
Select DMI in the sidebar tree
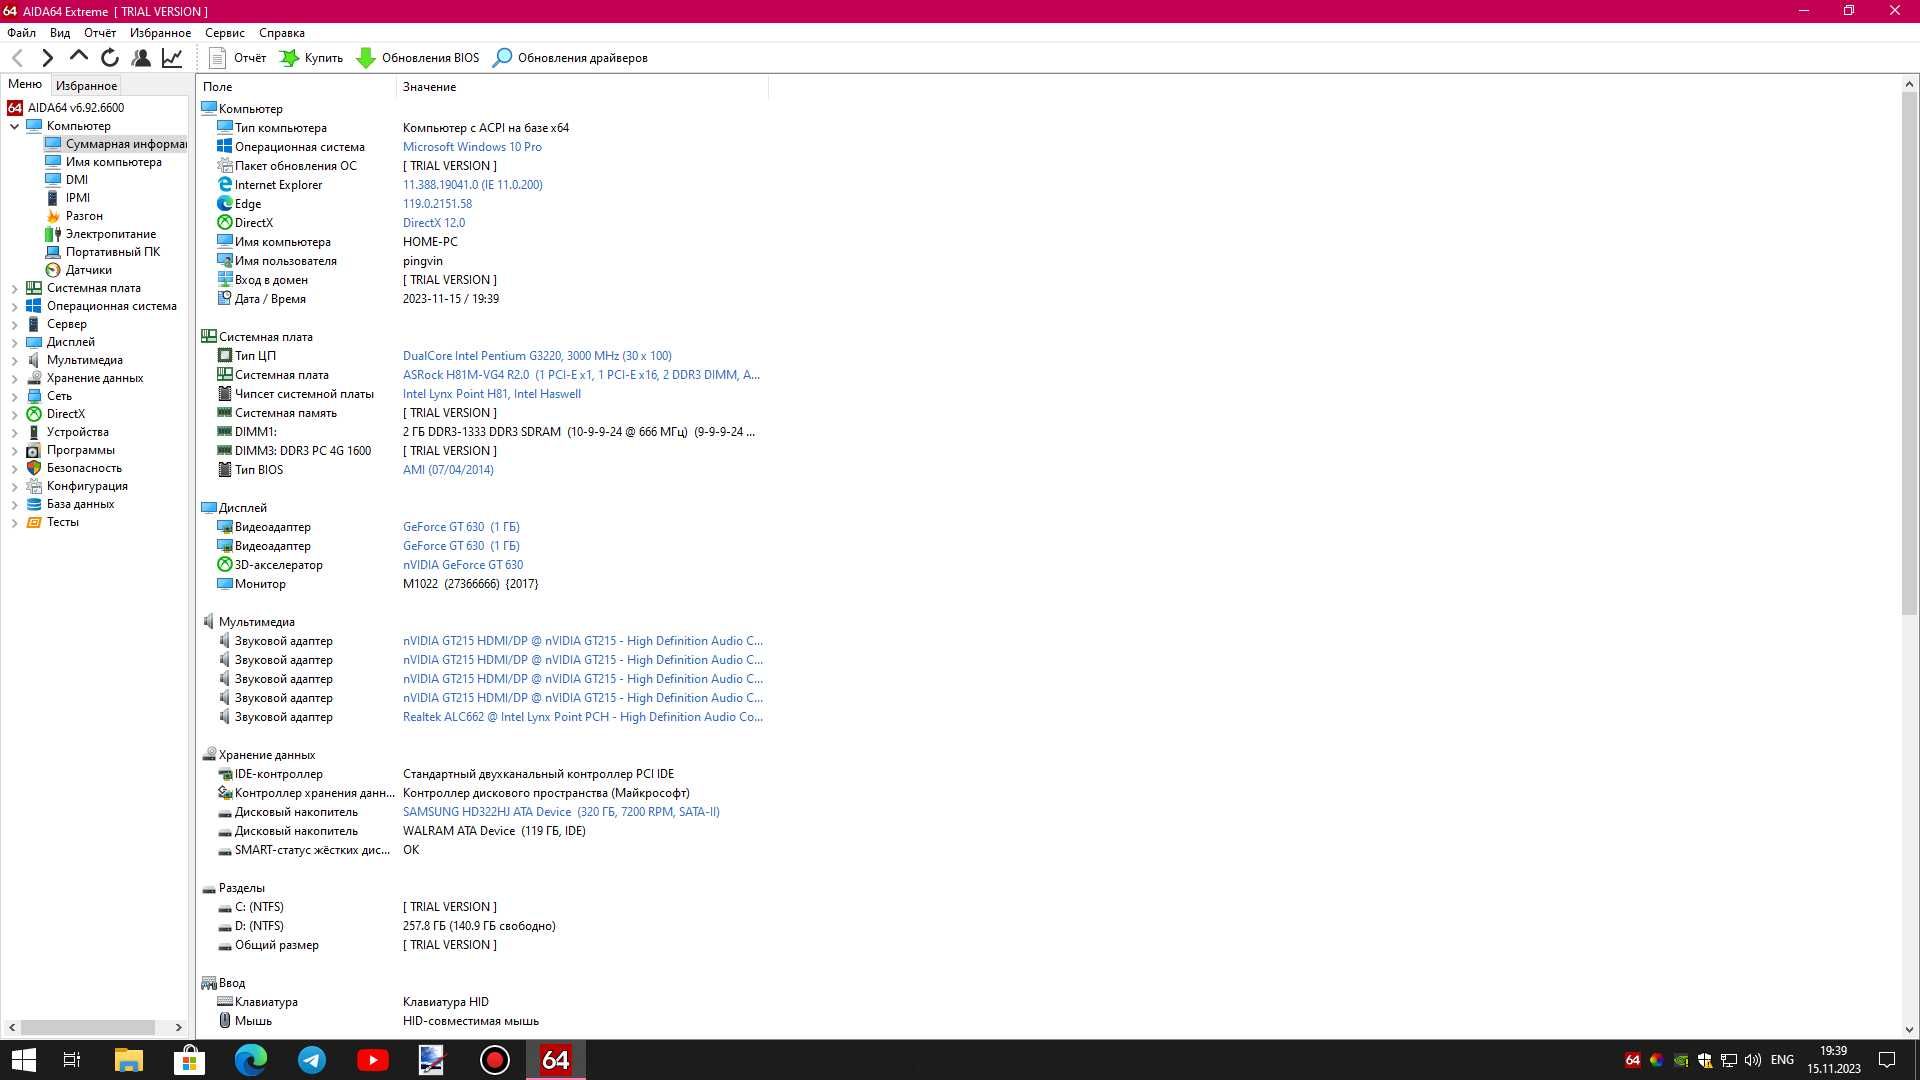(x=77, y=180)
